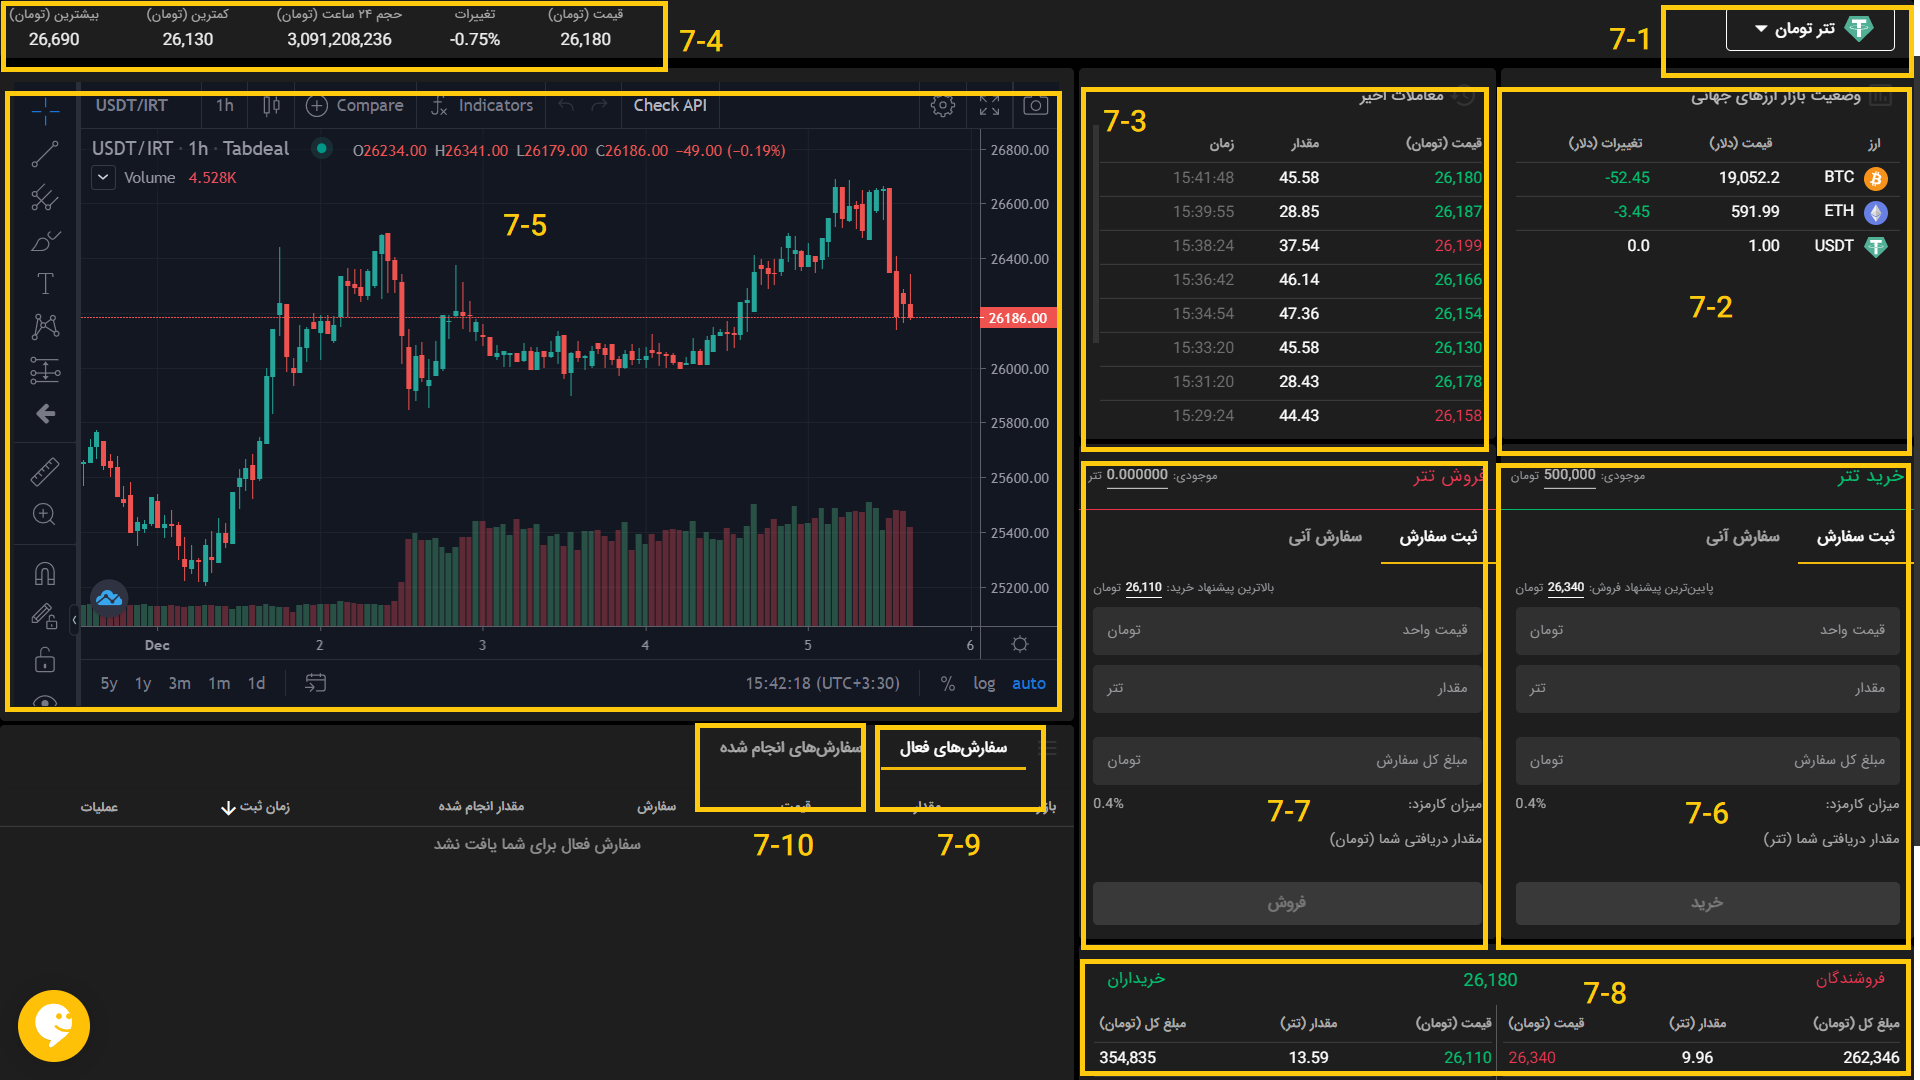This screenshot has width=1920, height=1080.
Task: Click the sell Tether button
Action: 1287,903
